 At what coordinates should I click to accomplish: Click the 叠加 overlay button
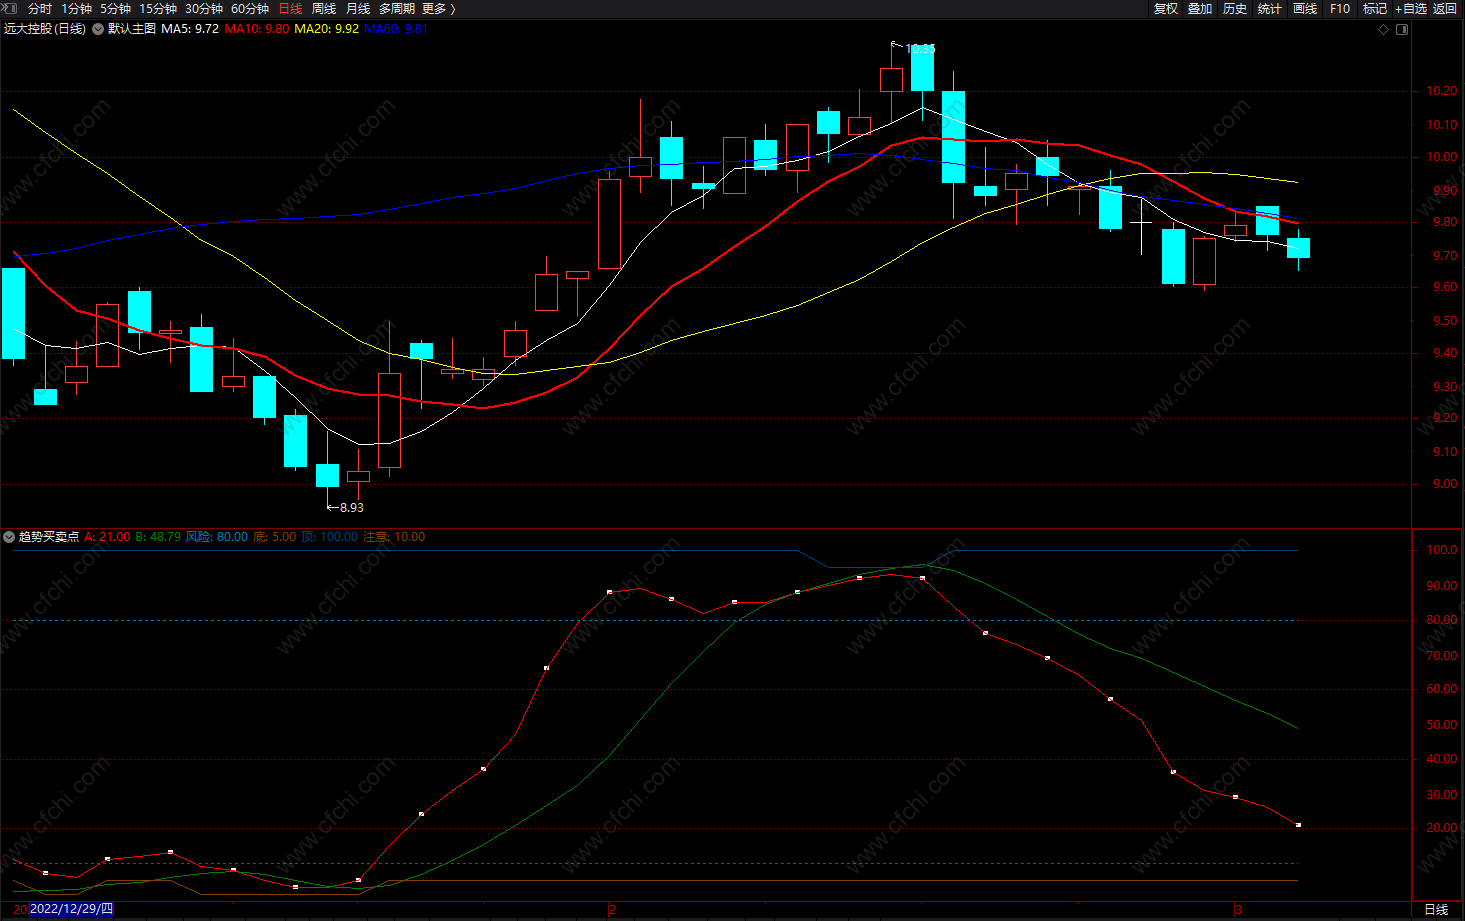tap(1200, 8)
